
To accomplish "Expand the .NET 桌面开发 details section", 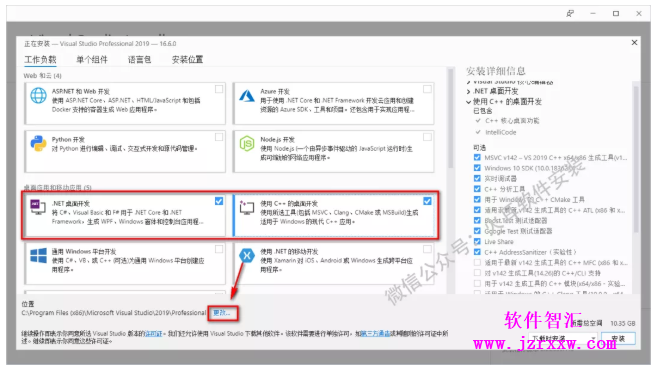I will (x=469, y=91).
